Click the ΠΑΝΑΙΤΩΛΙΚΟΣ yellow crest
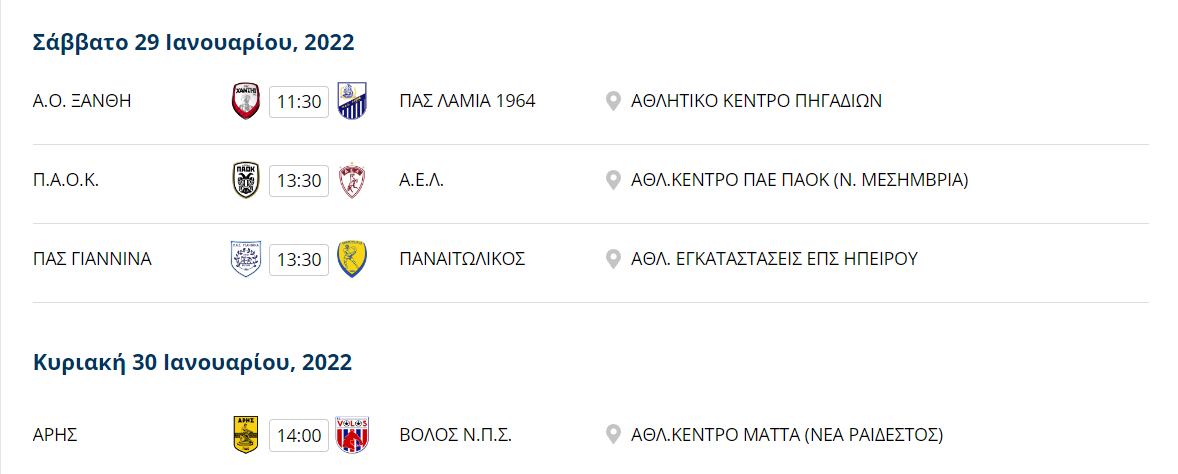Image resolution: width=1178 pixels, height=474 pixels. pyautogui.click(x=352, y=259)
